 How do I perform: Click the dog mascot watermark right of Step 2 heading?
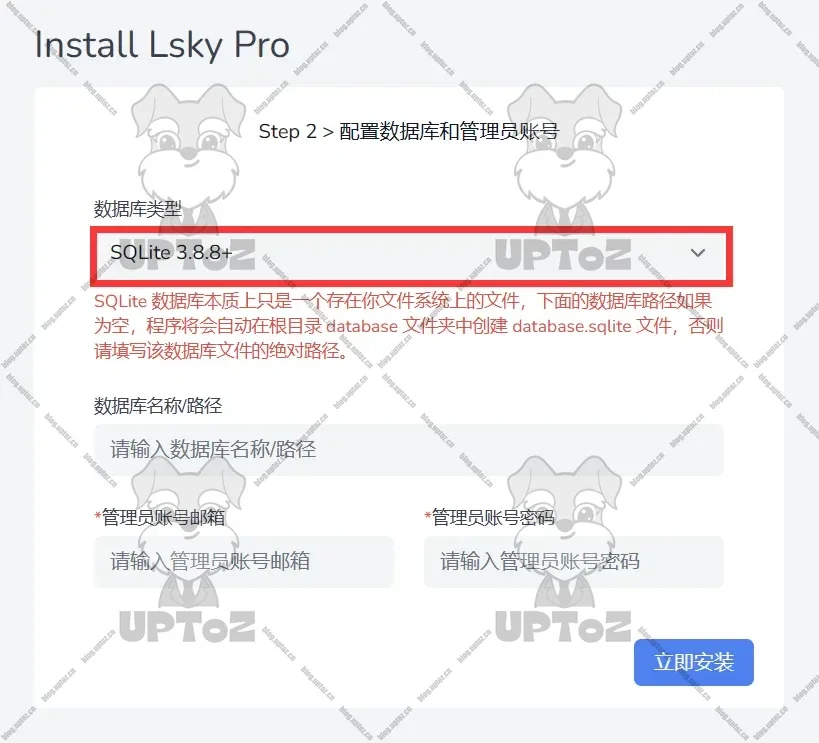click(x=564, y=159)
